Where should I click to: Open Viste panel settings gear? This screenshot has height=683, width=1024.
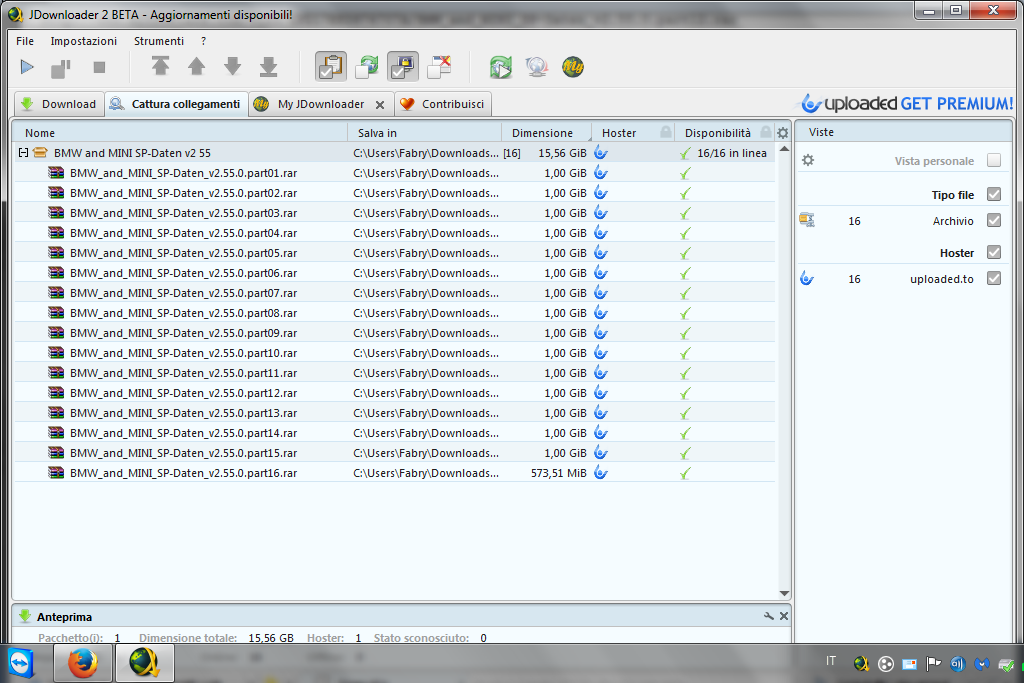click(808, 160)
